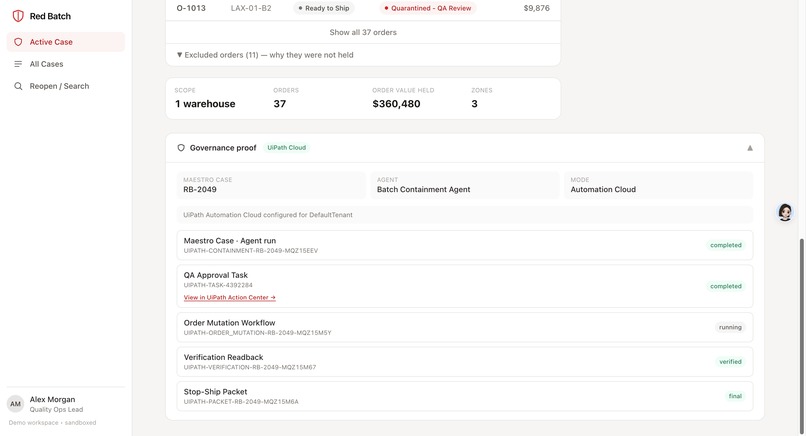Image resolution: width=806 pixels, height=436 pixels.
Task: Click the Red Batch shield logo icon
Action: click(18, 16)
